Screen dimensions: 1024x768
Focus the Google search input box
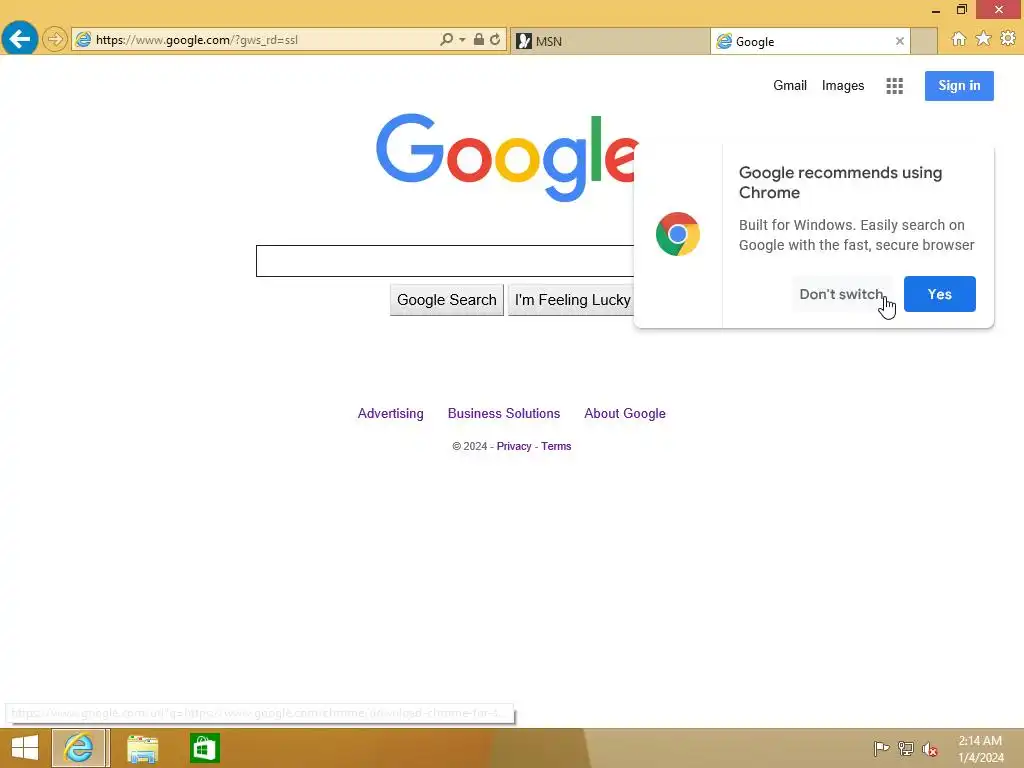(x=445, y=261)
